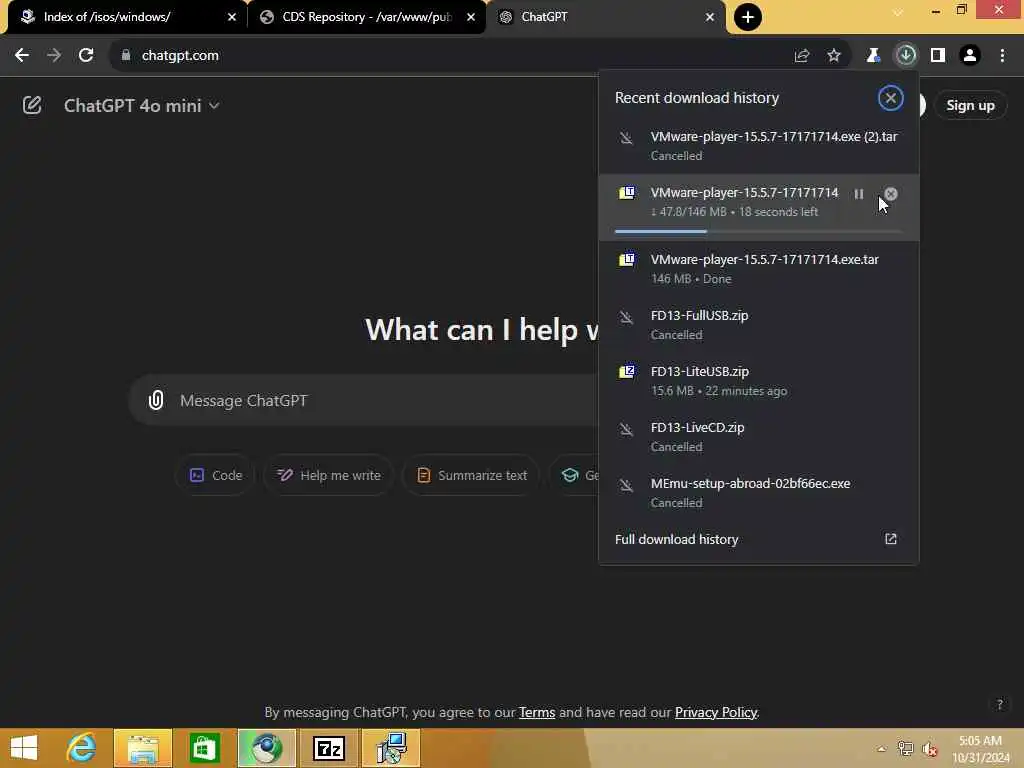1024x768 pixels.
Task: Attach a file with the paperclip icon
Action: point(156,400)
